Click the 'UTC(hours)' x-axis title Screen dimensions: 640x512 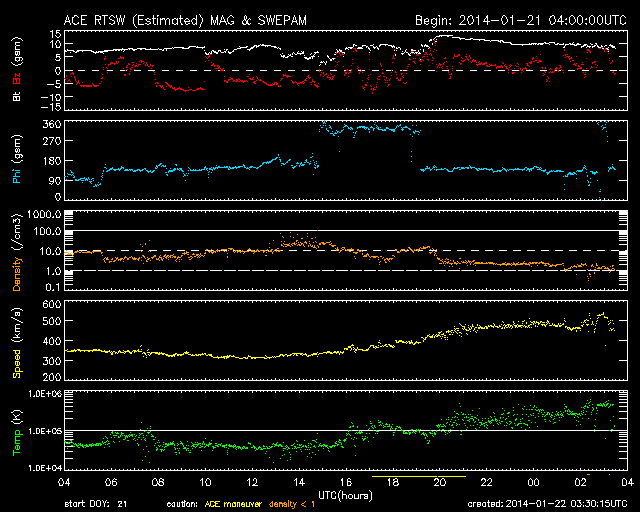[345, 496]
